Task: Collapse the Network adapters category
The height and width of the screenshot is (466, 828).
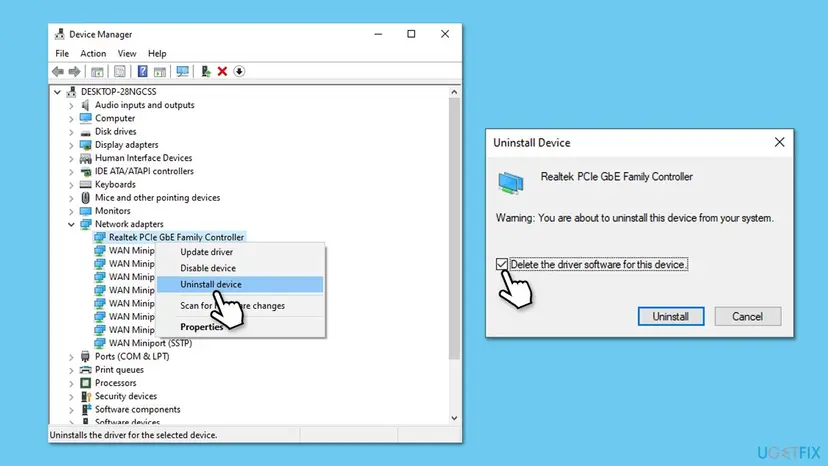Action: (71, 224)
